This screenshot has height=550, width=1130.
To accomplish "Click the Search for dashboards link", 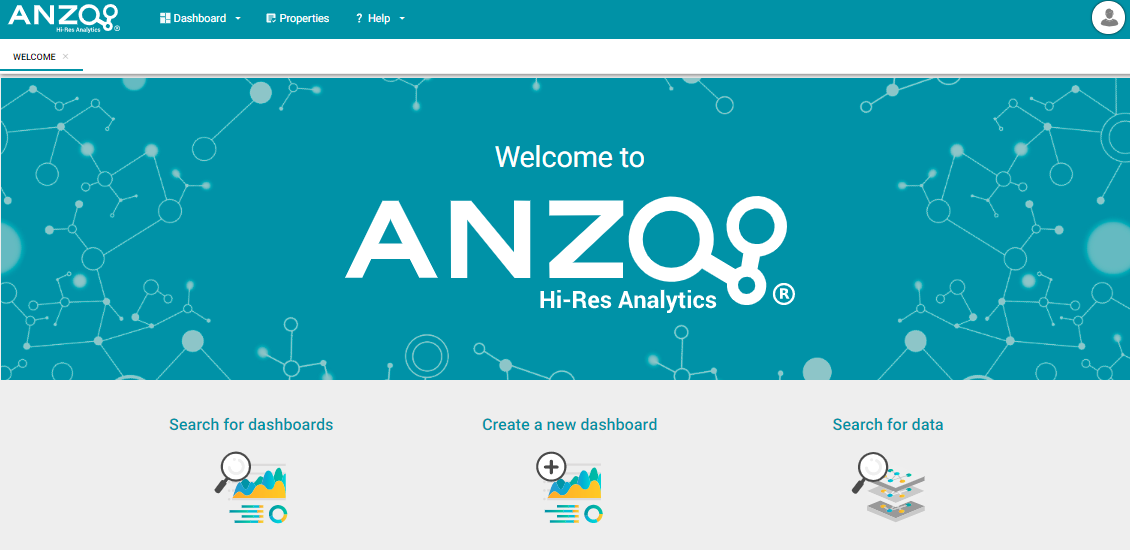I will [251, 425].
